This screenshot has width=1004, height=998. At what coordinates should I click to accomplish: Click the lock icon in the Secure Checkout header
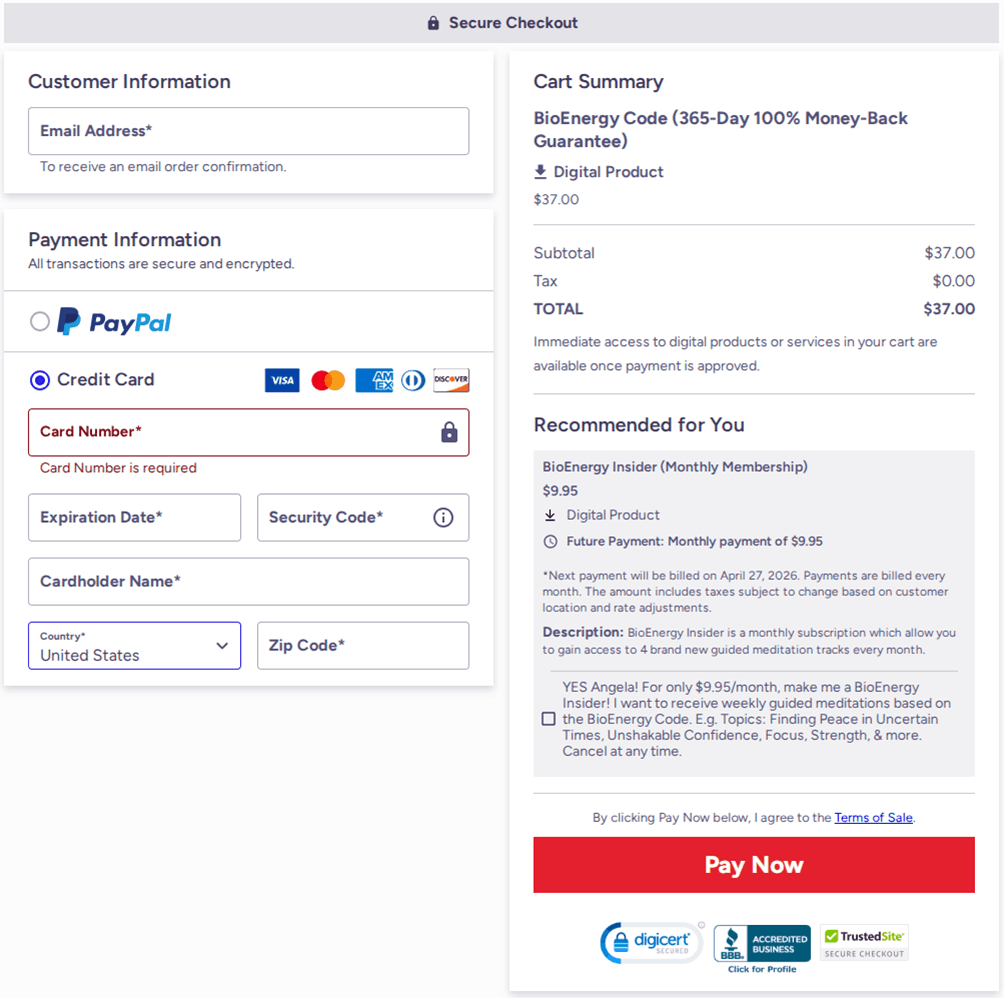[433, 22]
